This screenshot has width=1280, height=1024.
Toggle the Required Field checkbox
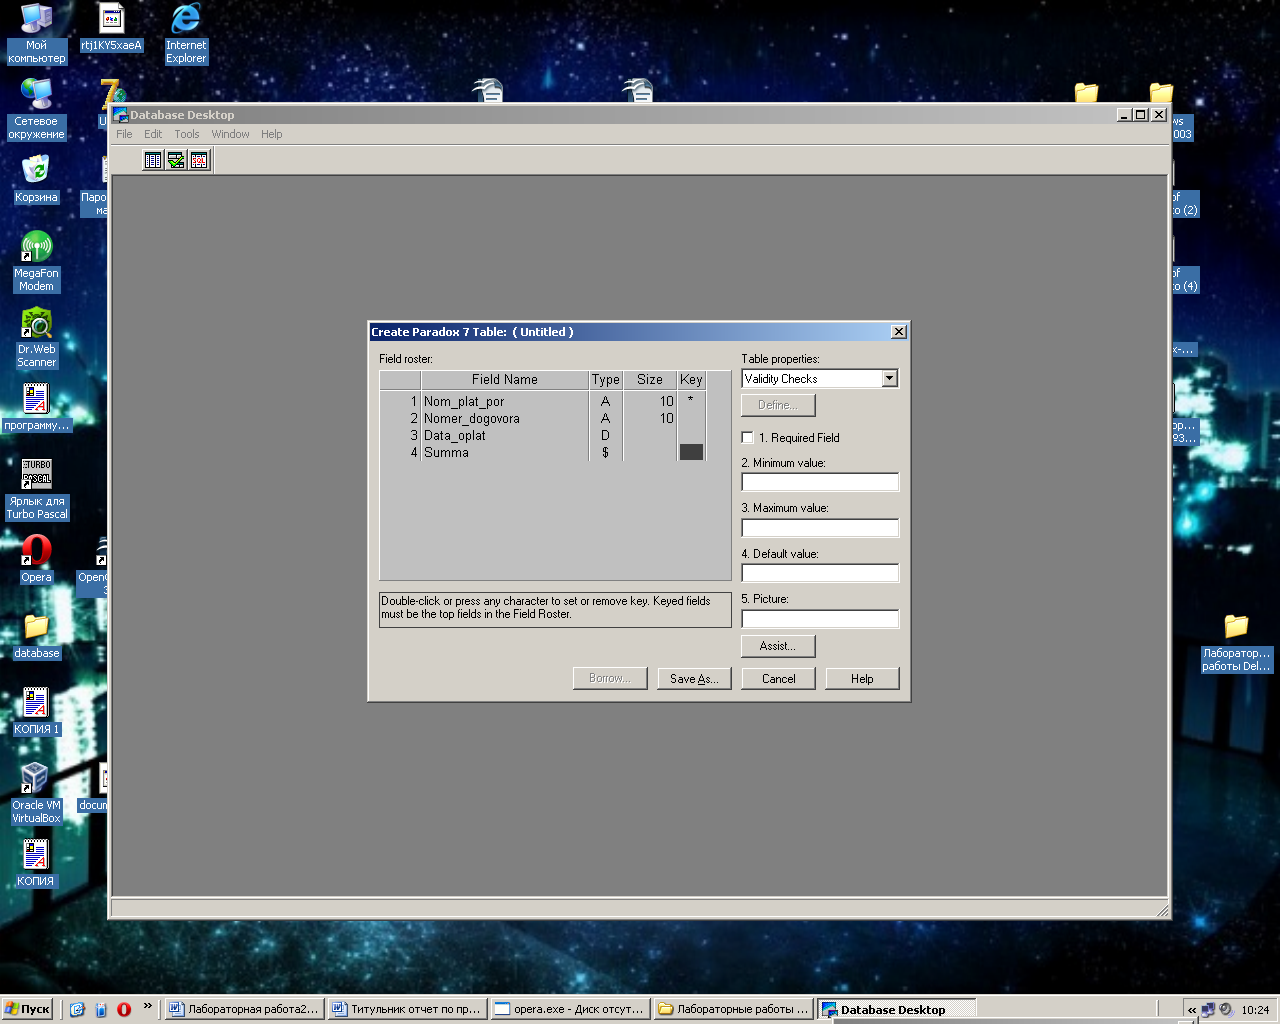[x=747, y=437]
